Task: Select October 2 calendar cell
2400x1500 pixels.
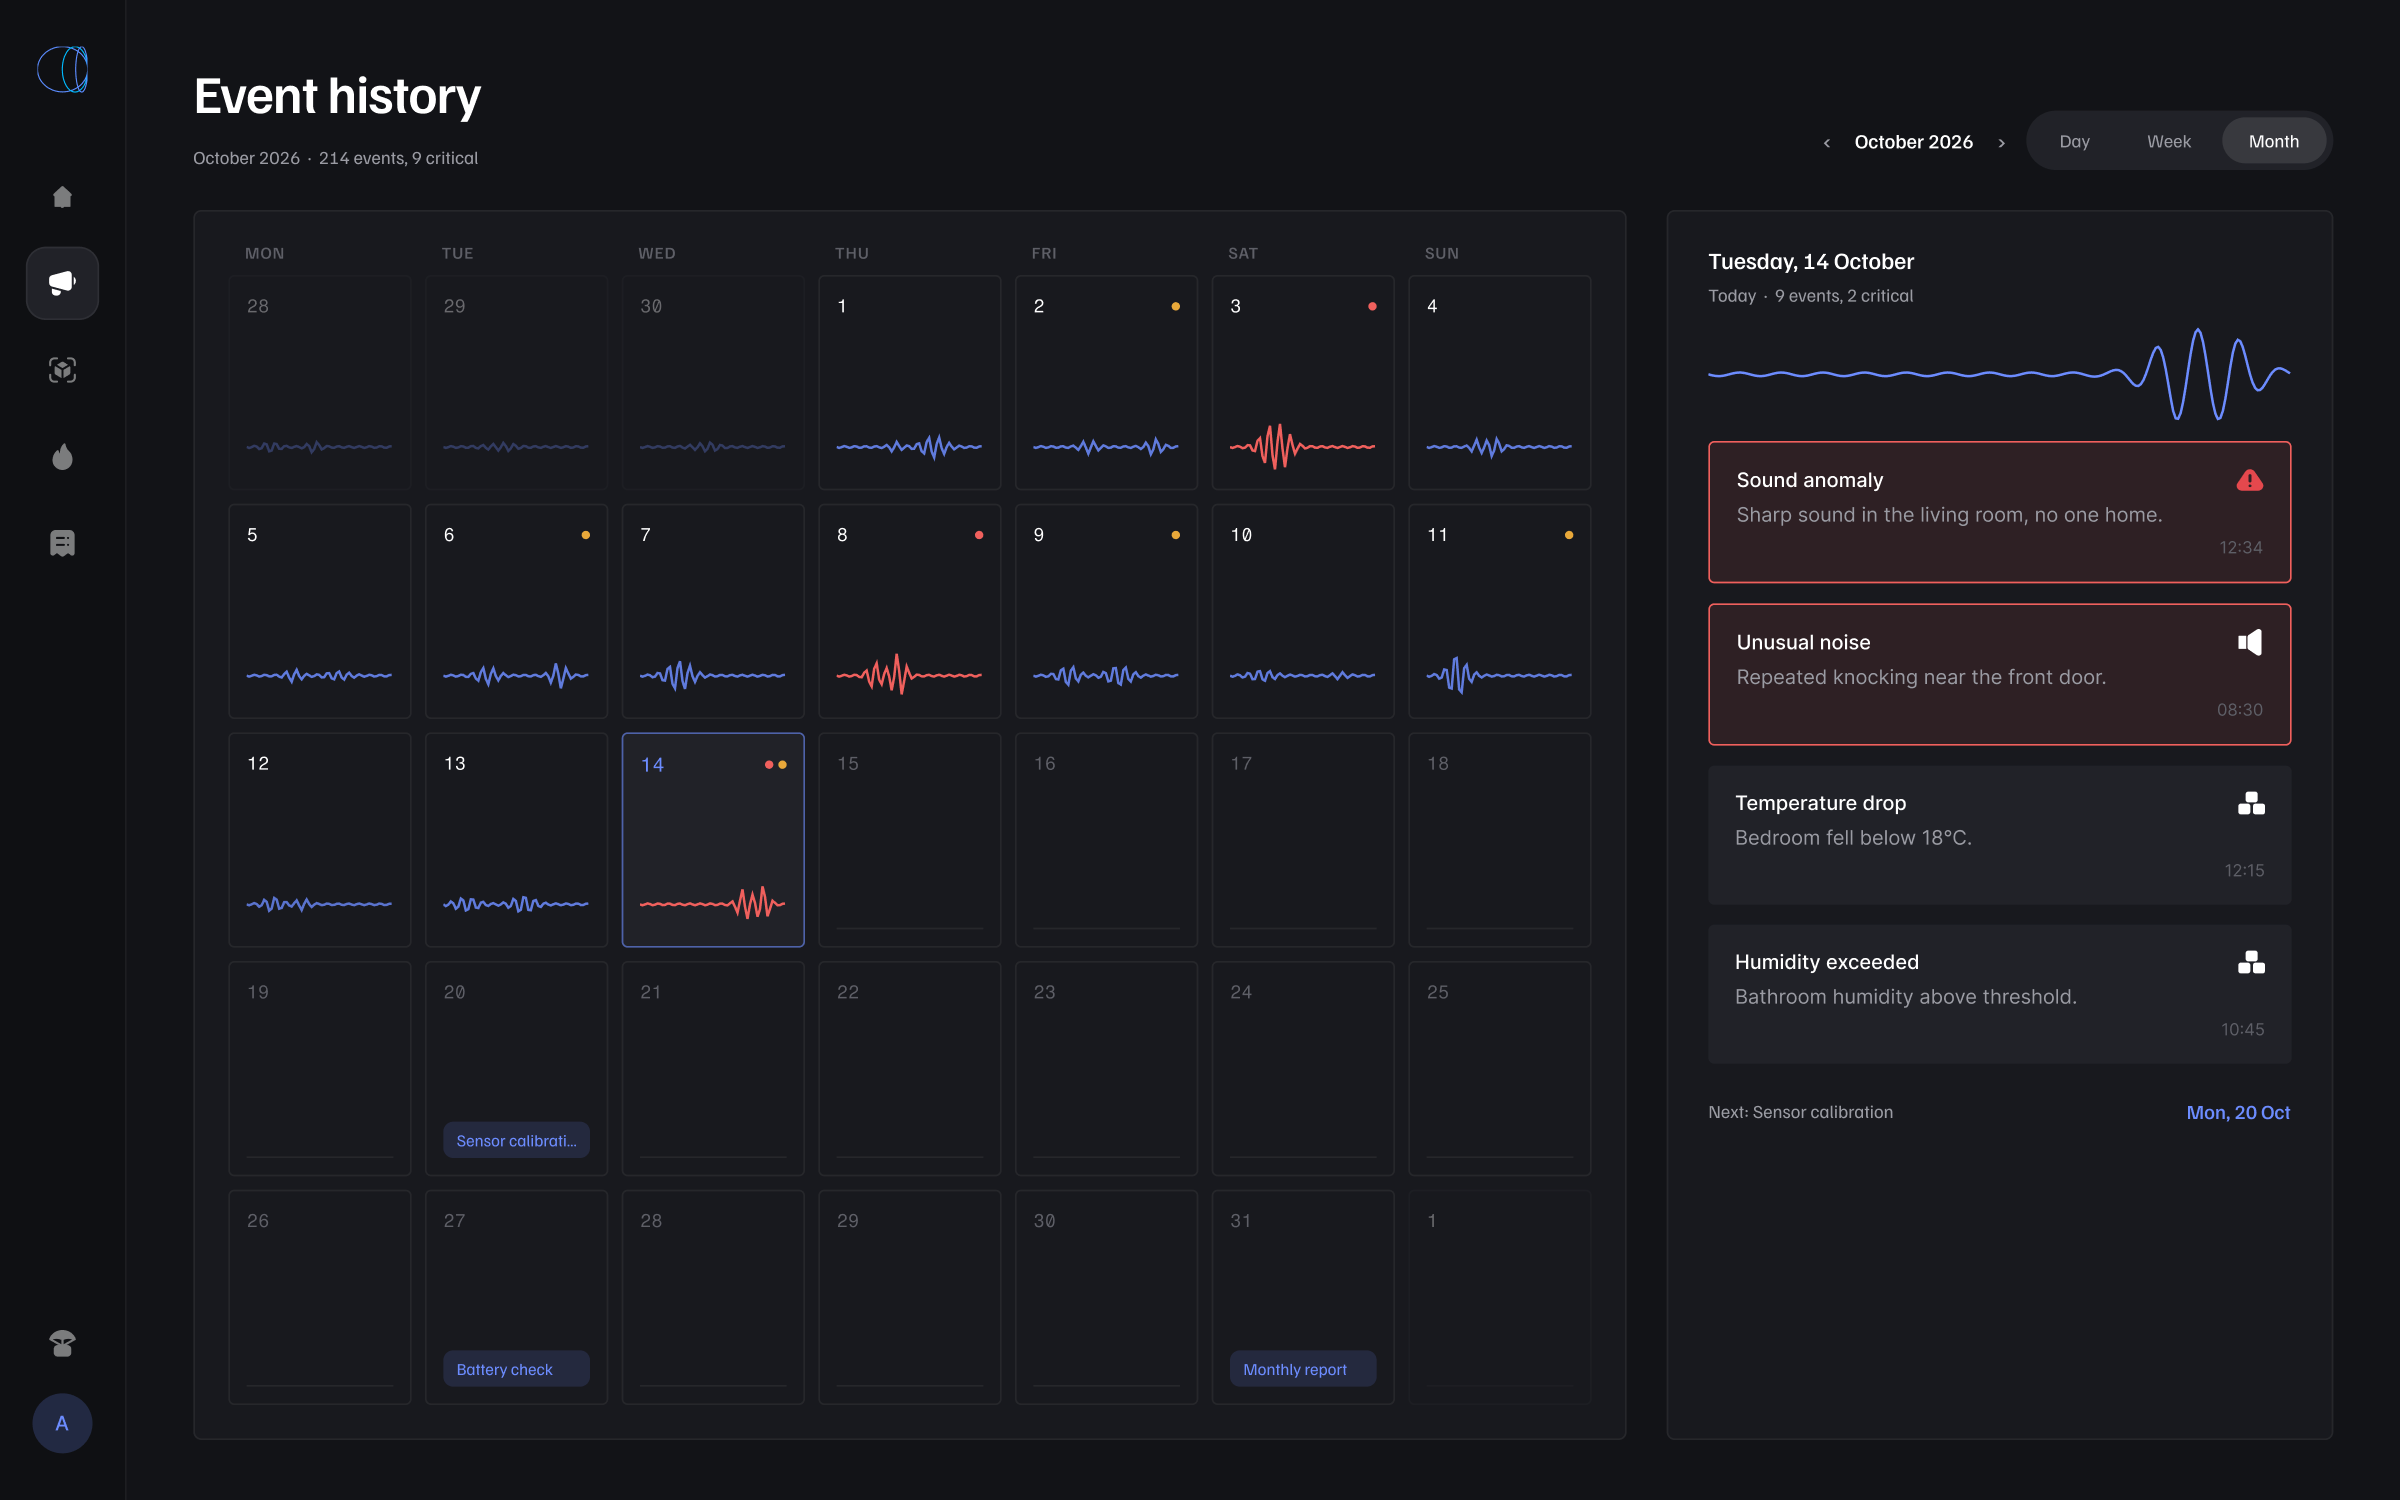Action: pyautogui.click(x=1106, y=383)
